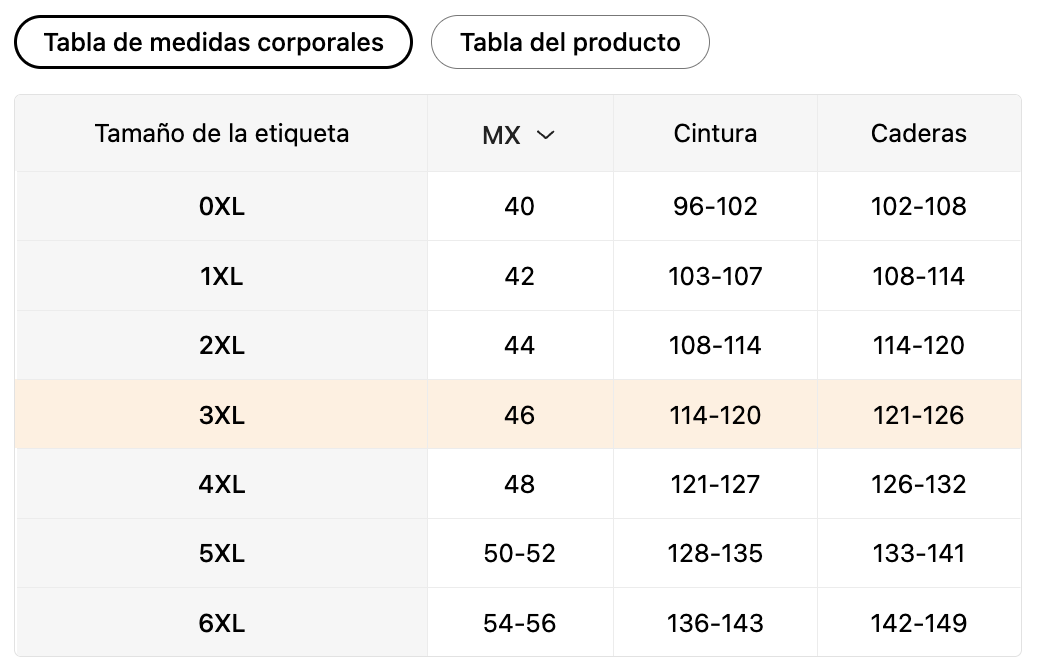Click the highlighted 3XL size label
This screenshot has height=670, width=1048.
click(x=221, y=415)
